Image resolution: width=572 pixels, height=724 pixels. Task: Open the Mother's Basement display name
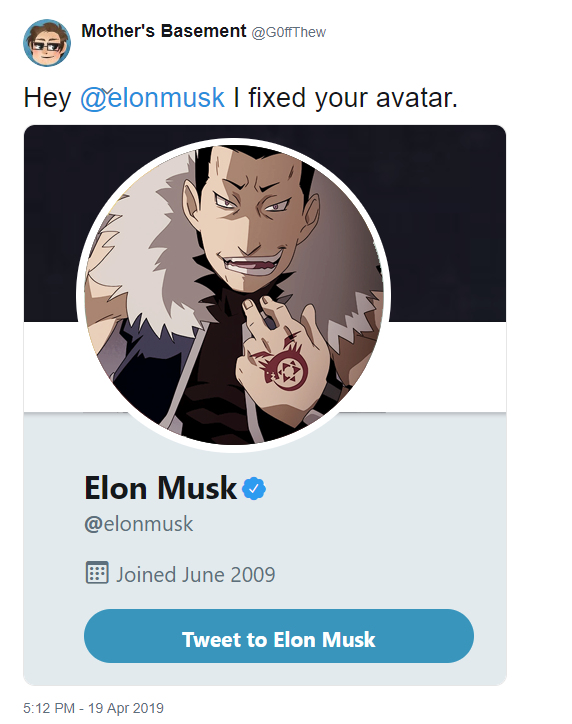pos(163,31)
